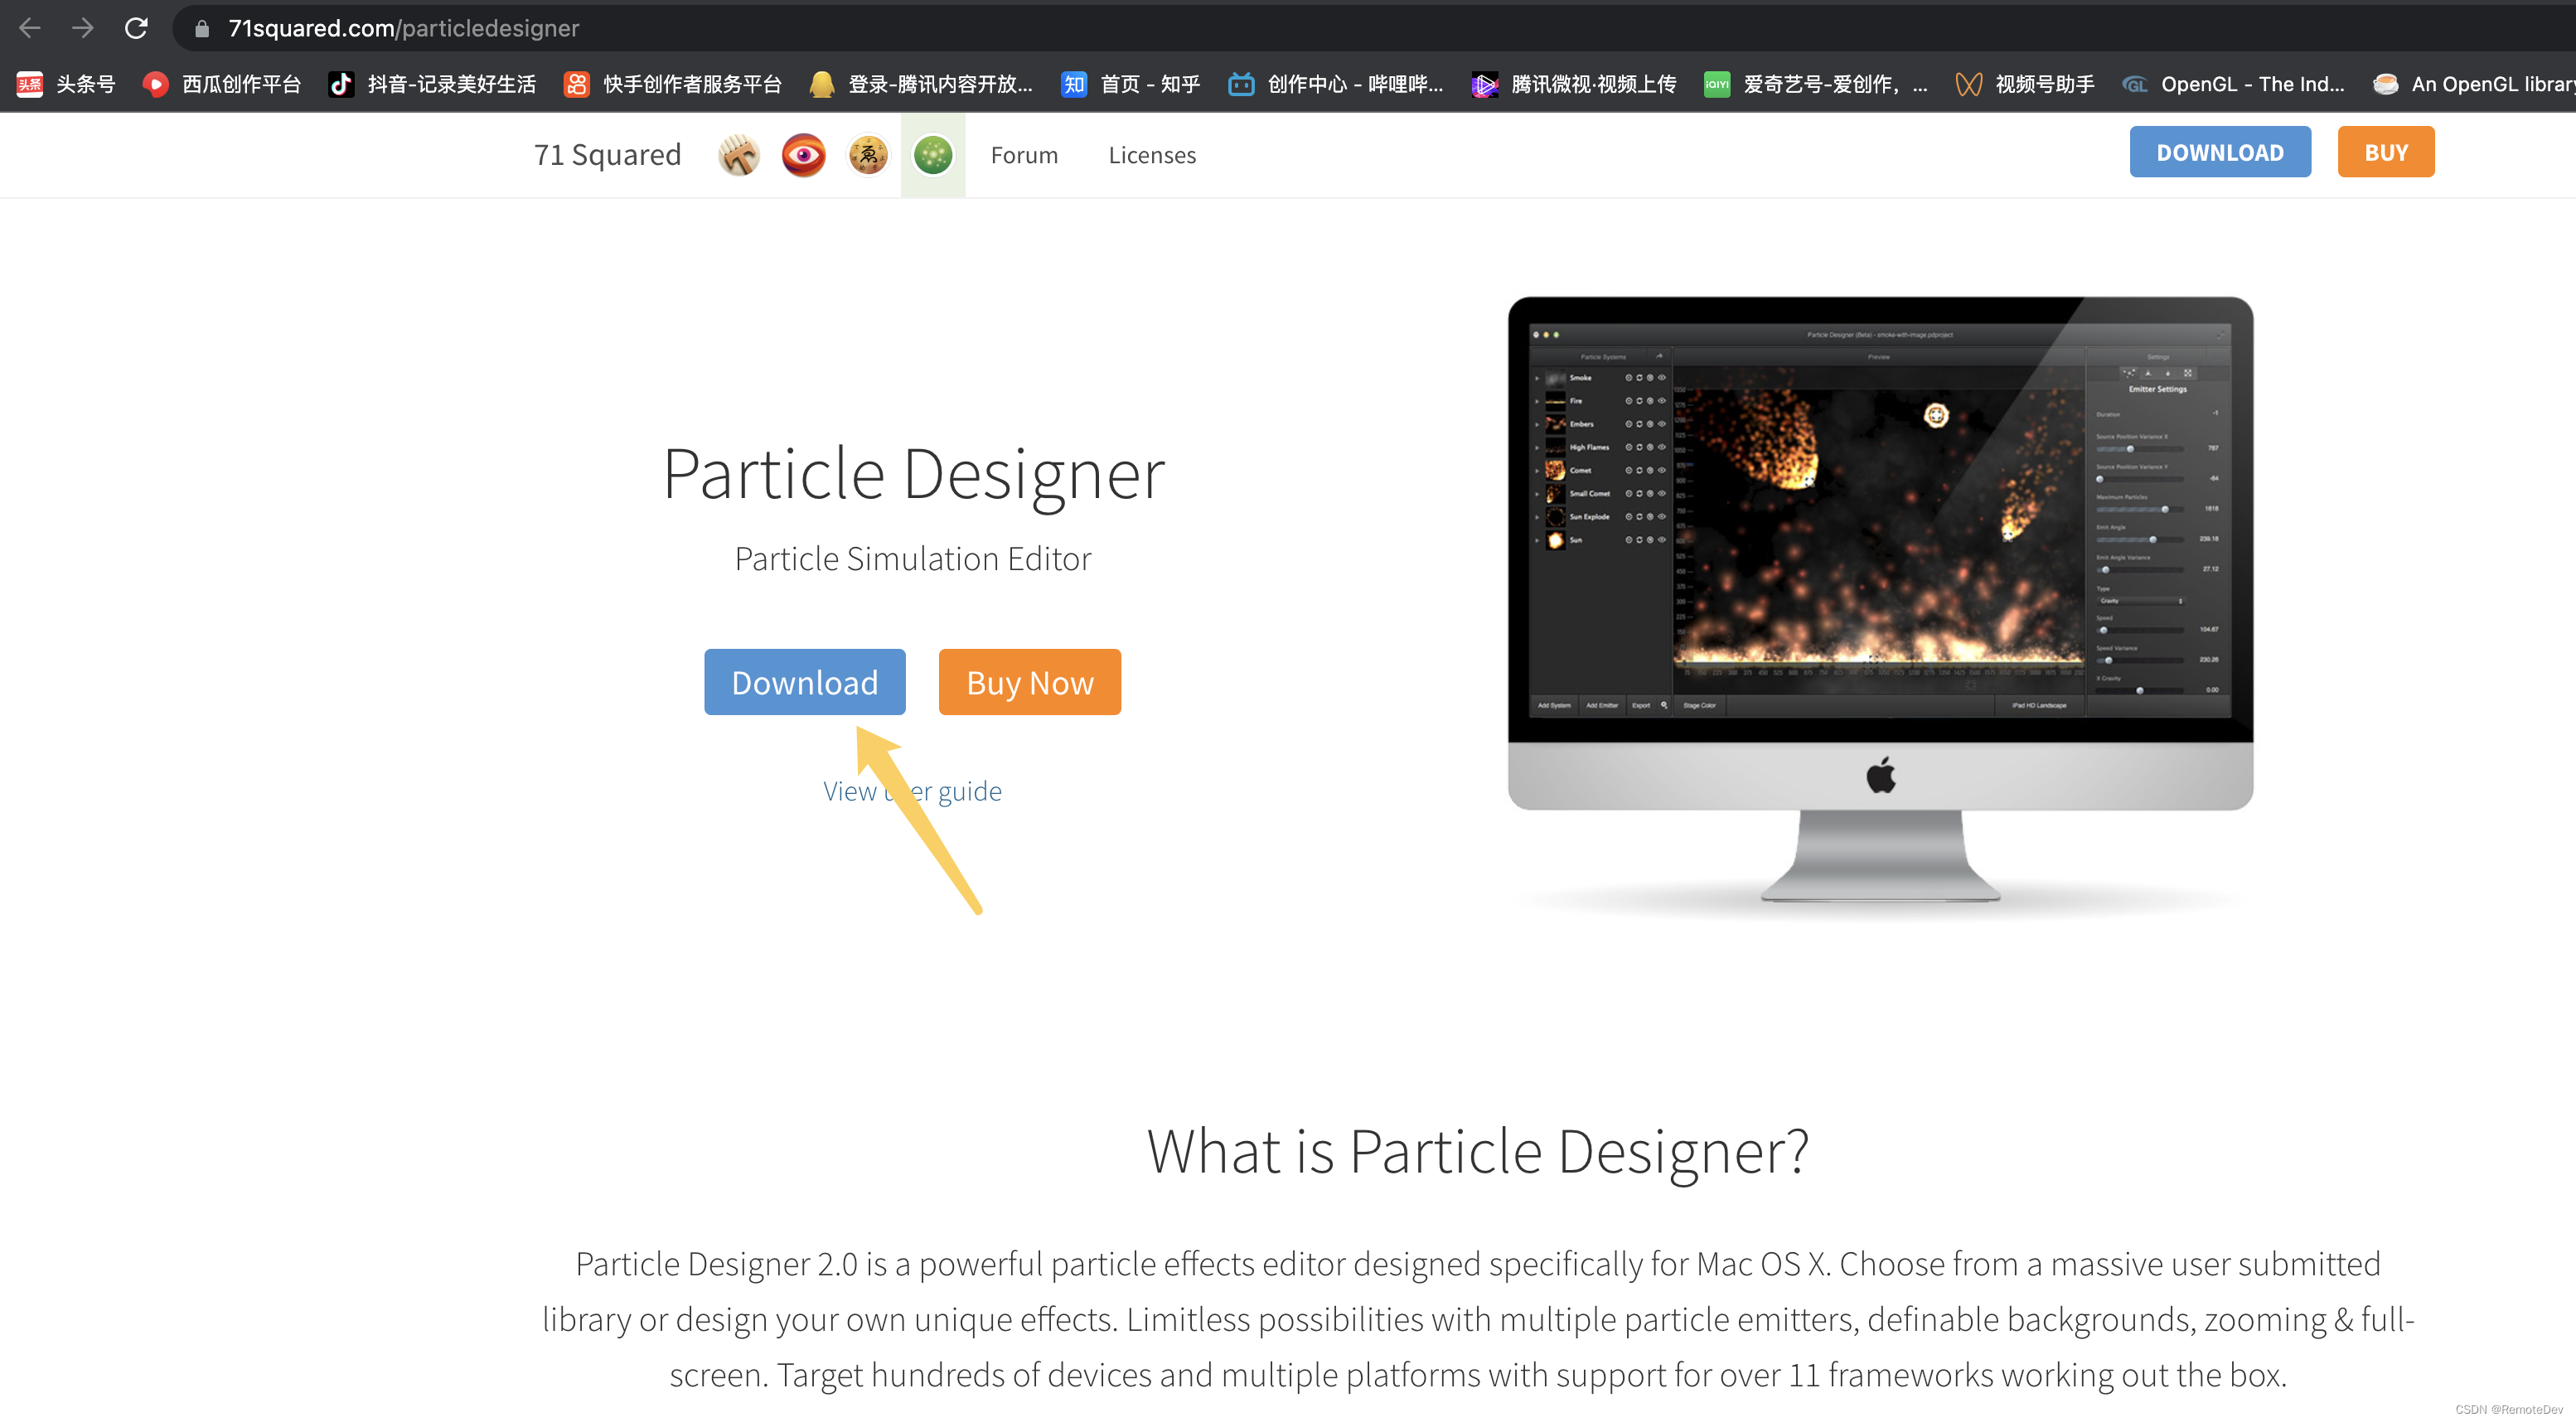This screenshot has width=2576, height=1422.
Task: Open the 视频号助手 bookmark
Action: 2025,84
